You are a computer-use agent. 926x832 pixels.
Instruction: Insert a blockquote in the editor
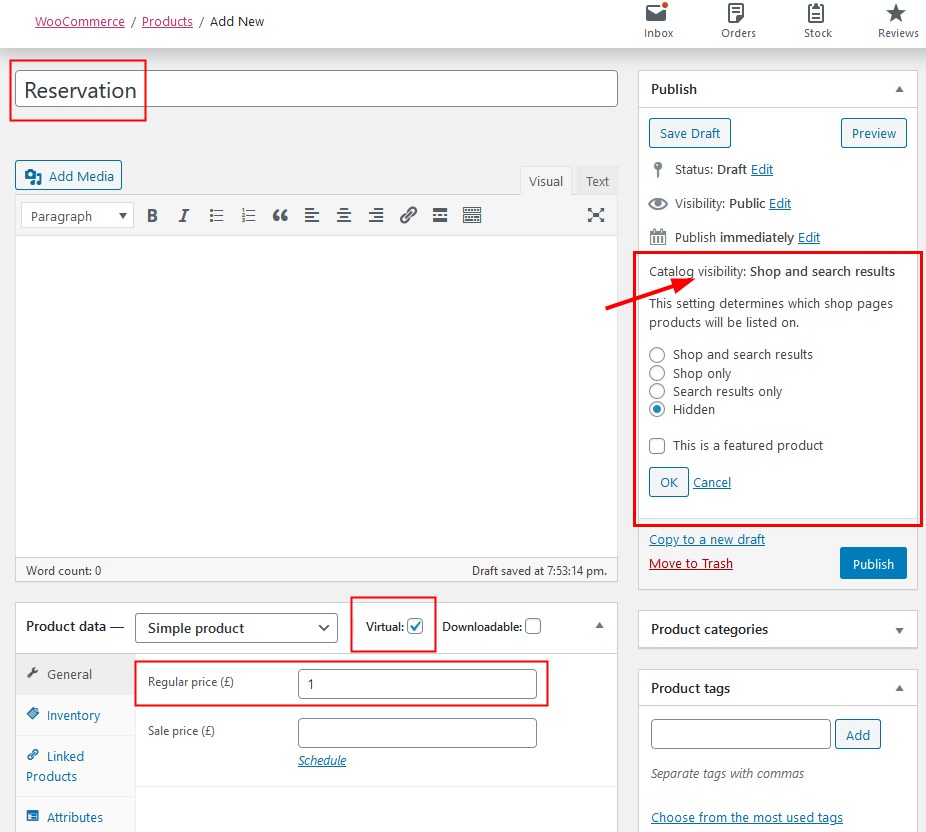pyautogui.click(x=280, y=215)
